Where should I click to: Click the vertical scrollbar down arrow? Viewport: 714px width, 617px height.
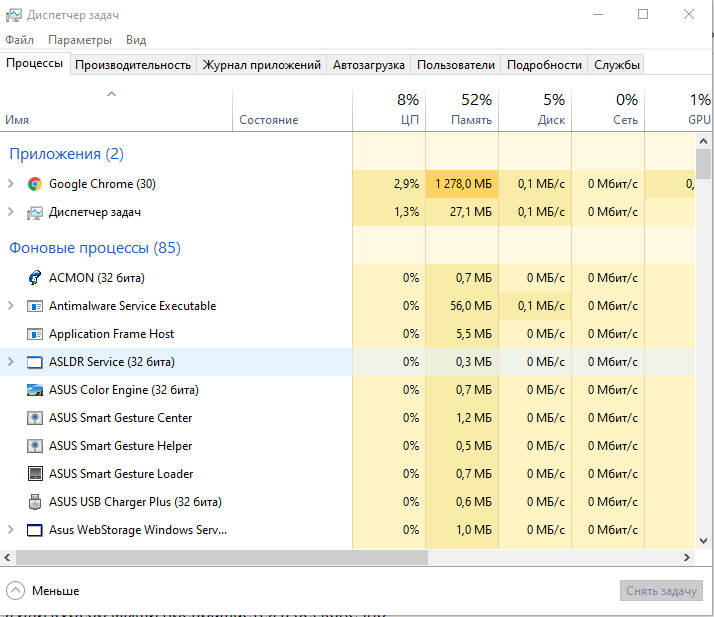[x=704, y=541]
